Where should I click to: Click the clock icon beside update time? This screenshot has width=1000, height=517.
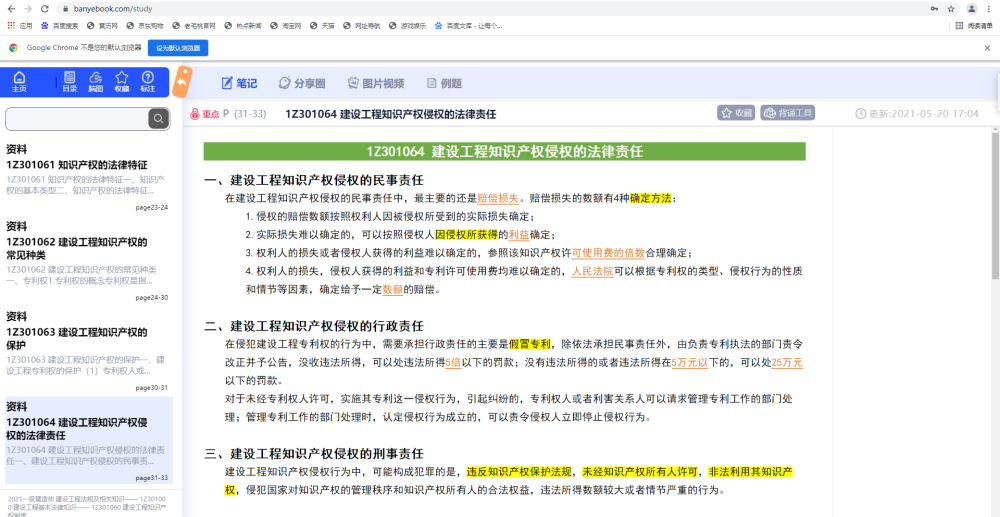coord(860,114)
